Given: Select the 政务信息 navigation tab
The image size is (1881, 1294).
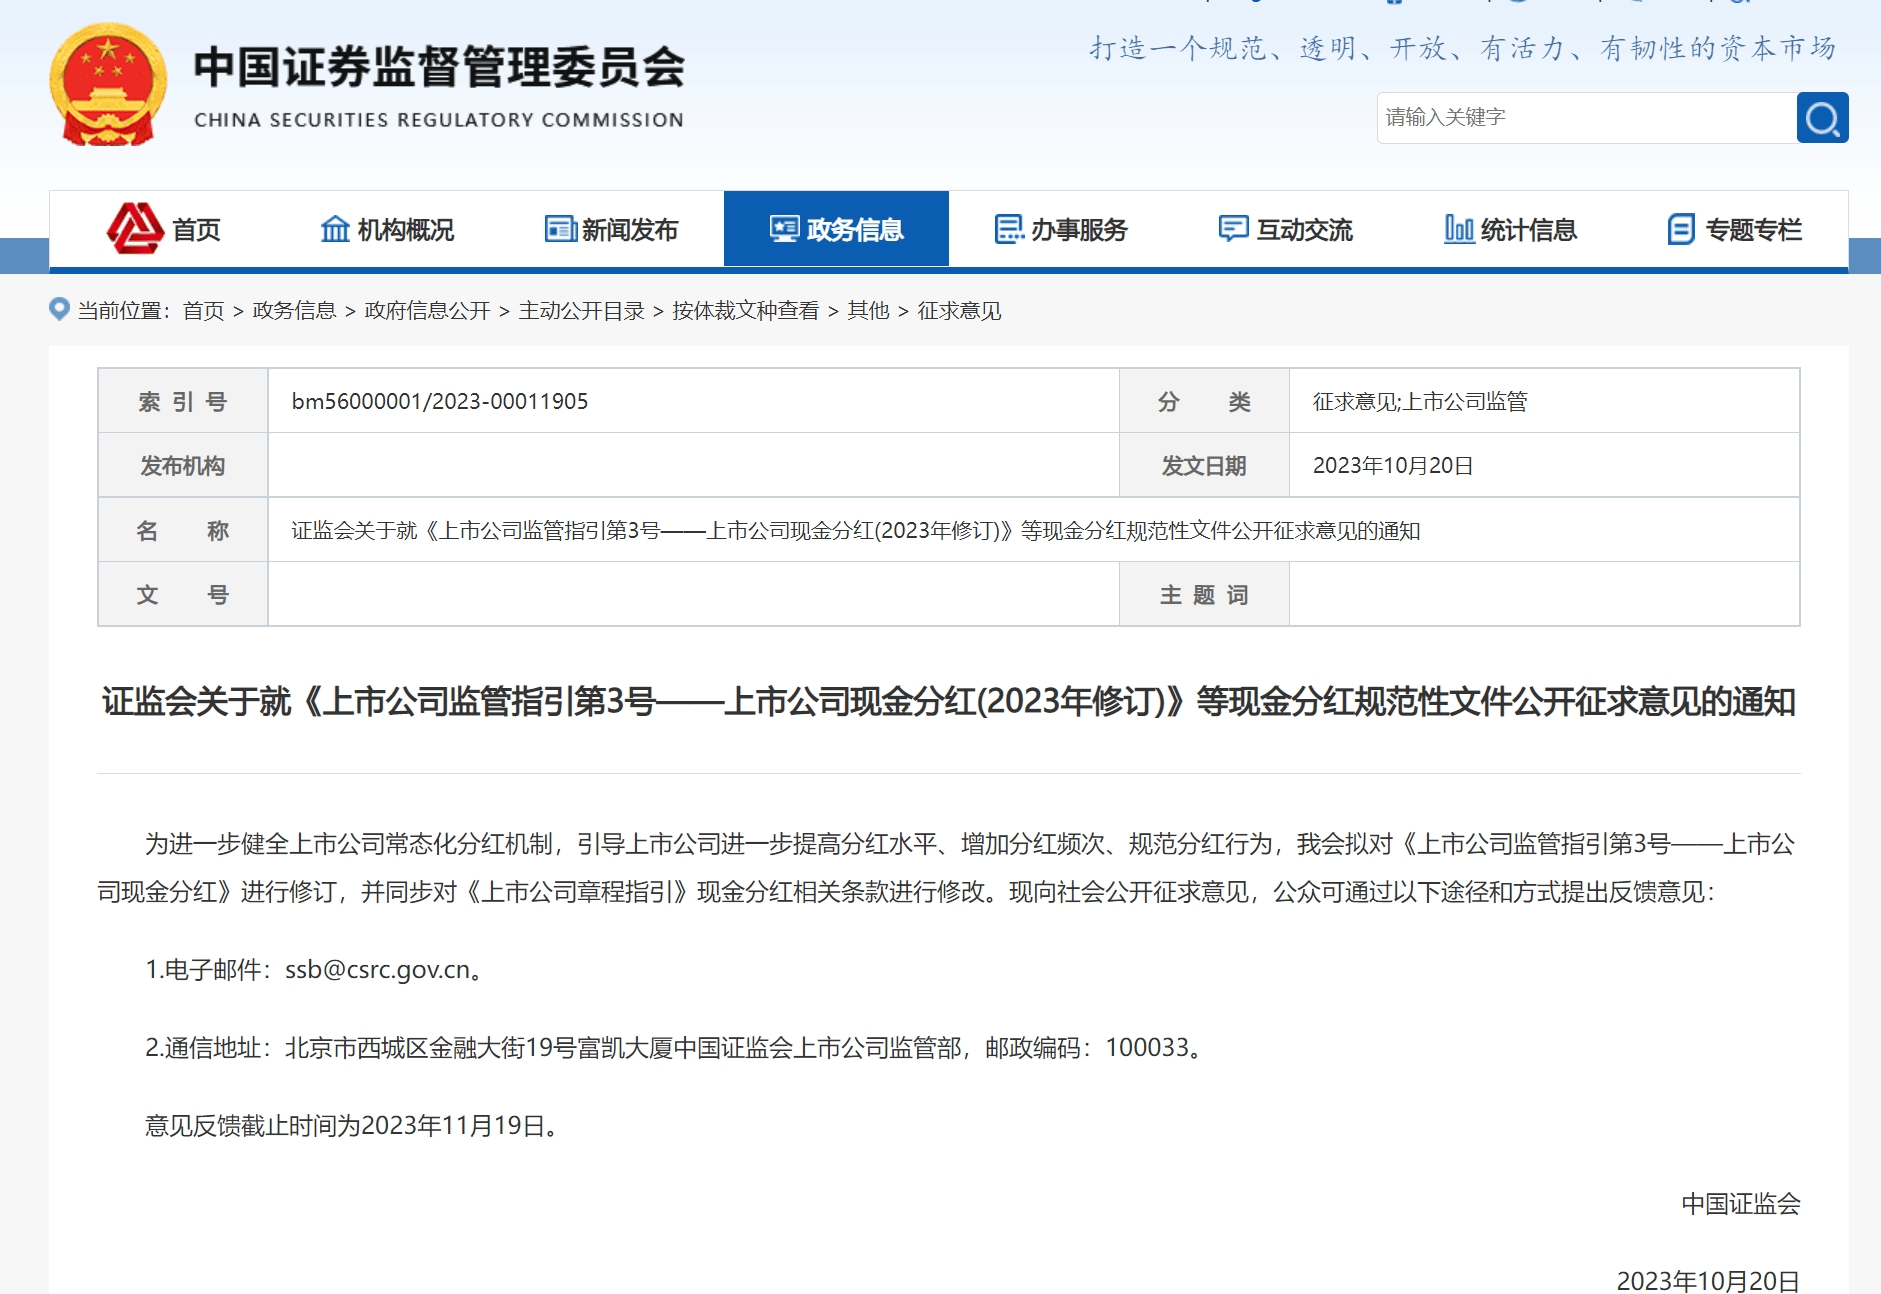Looking at the screenshot, I should coord(836,229).
